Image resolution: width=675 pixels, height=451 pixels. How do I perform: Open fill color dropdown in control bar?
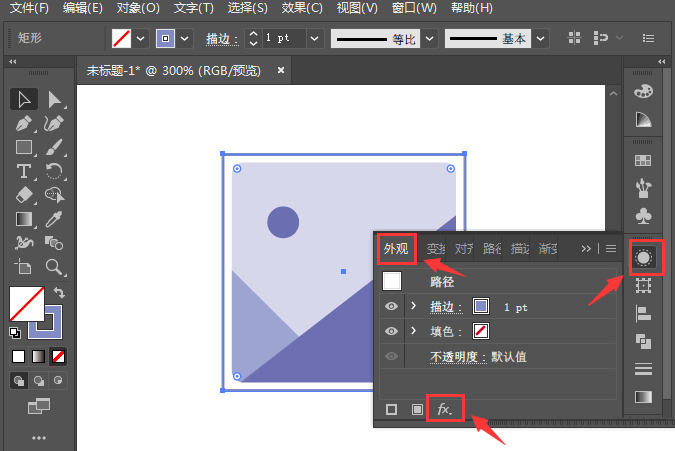click(x=141, y=39)
